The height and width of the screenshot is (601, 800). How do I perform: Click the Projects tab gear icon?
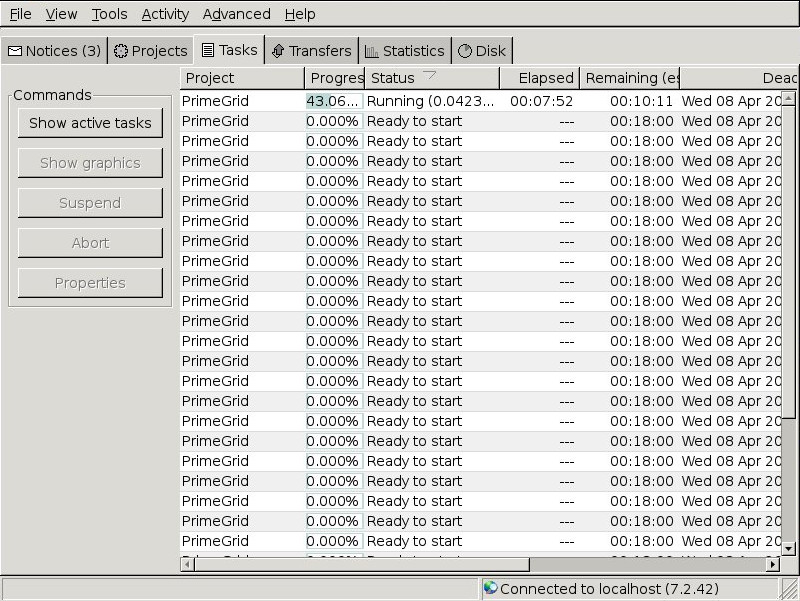click(121, 51)
